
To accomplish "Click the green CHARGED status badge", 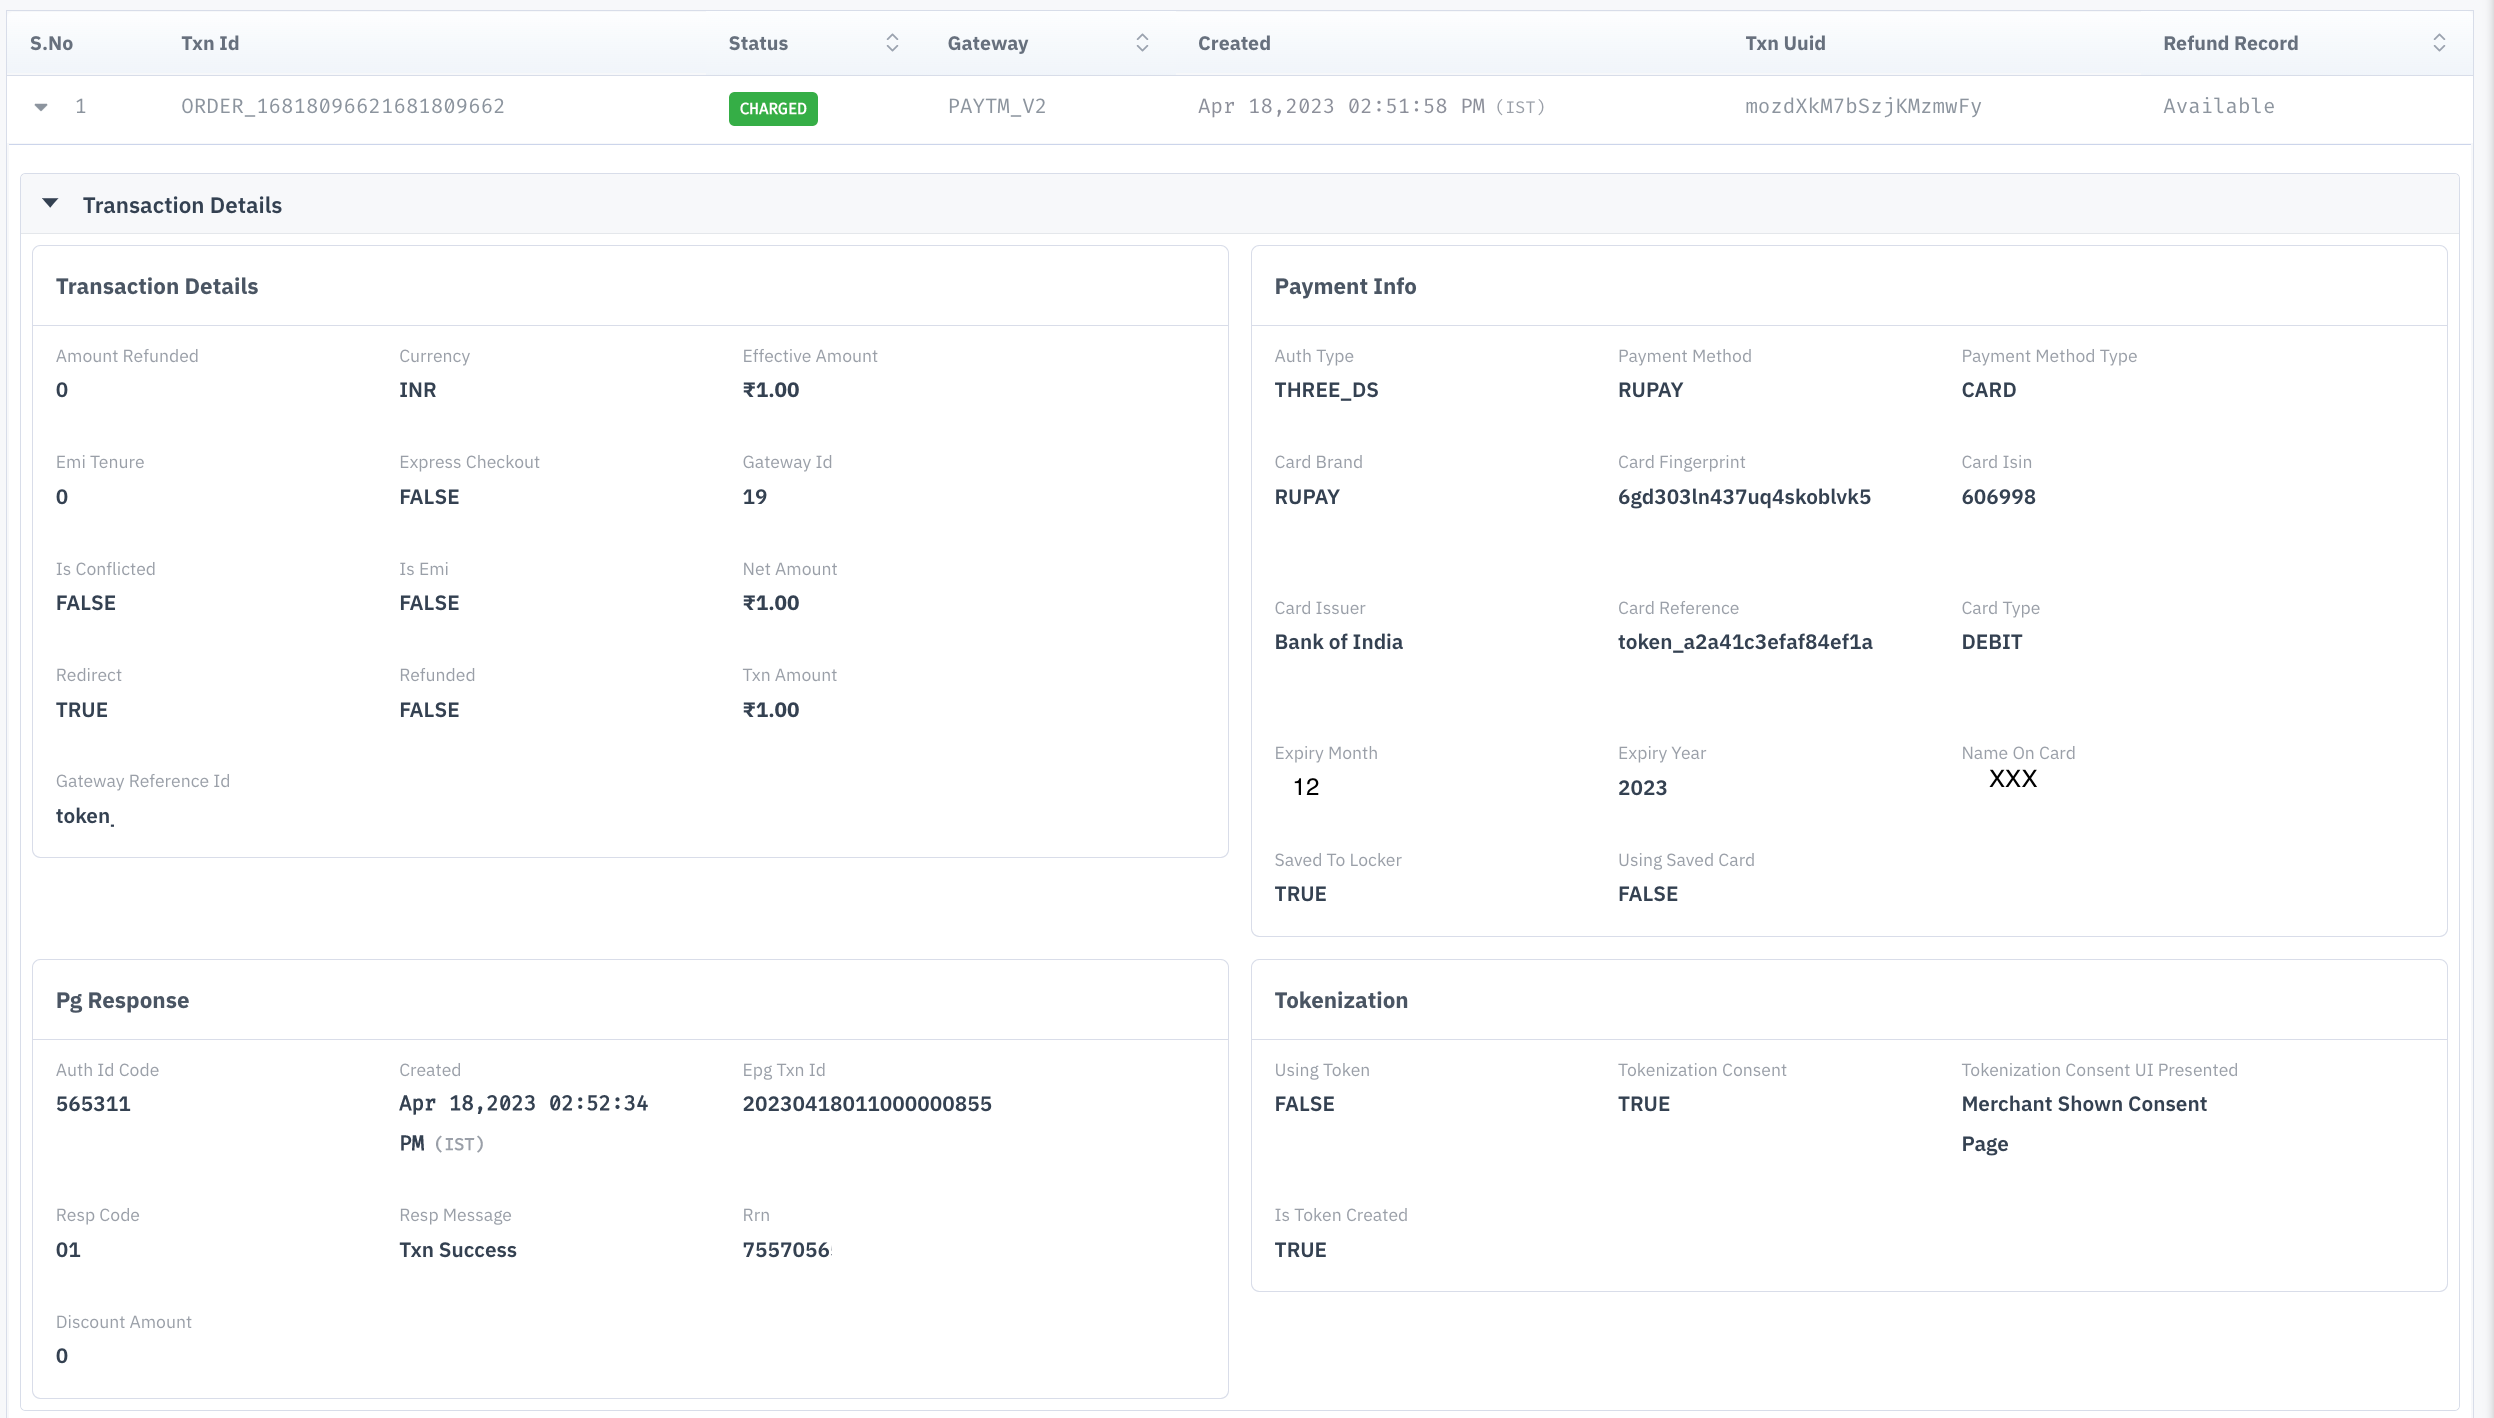I will coord(773,108).
